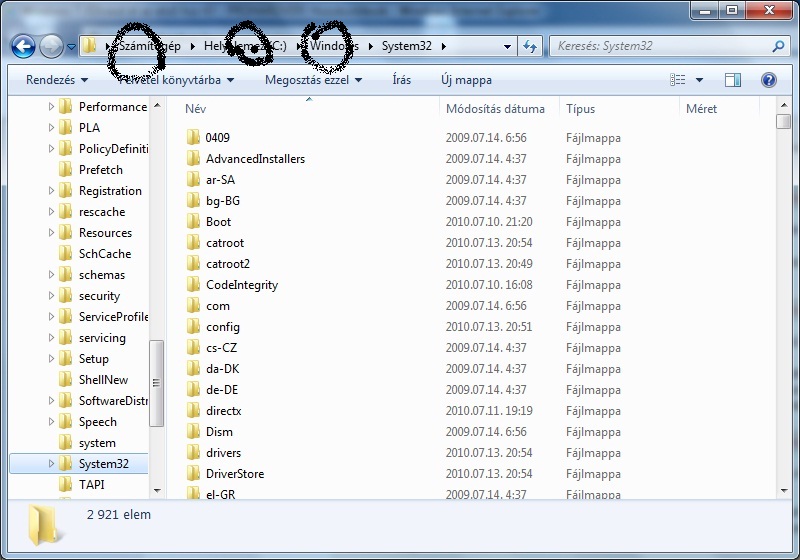Select the catroot folder icon
Viewport: 800px width, 560px height.
tap(193, 242)
